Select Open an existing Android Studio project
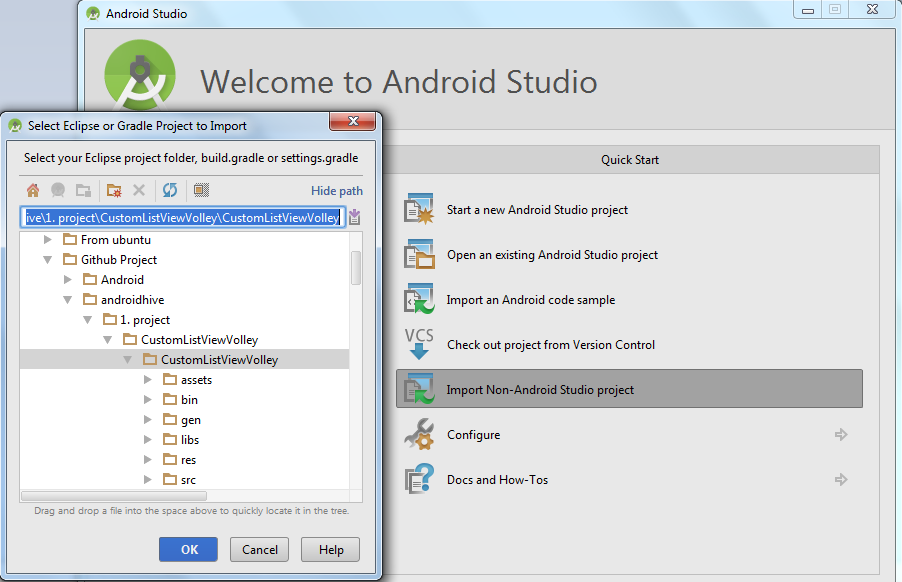This screenshot has width=902, height=582. 629,254
